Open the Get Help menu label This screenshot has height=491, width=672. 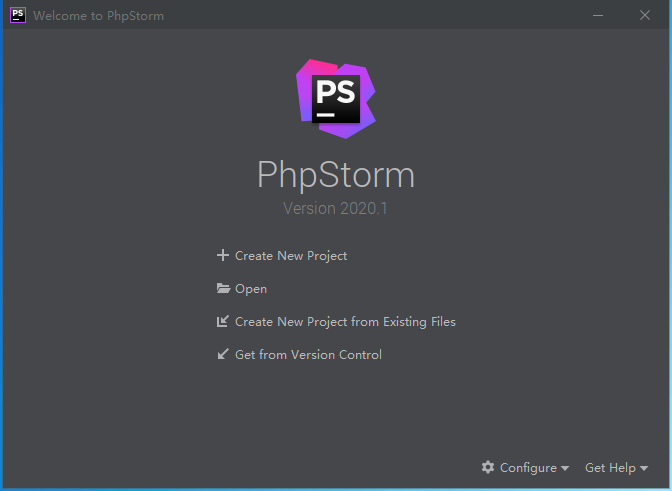tap(610, 468)
